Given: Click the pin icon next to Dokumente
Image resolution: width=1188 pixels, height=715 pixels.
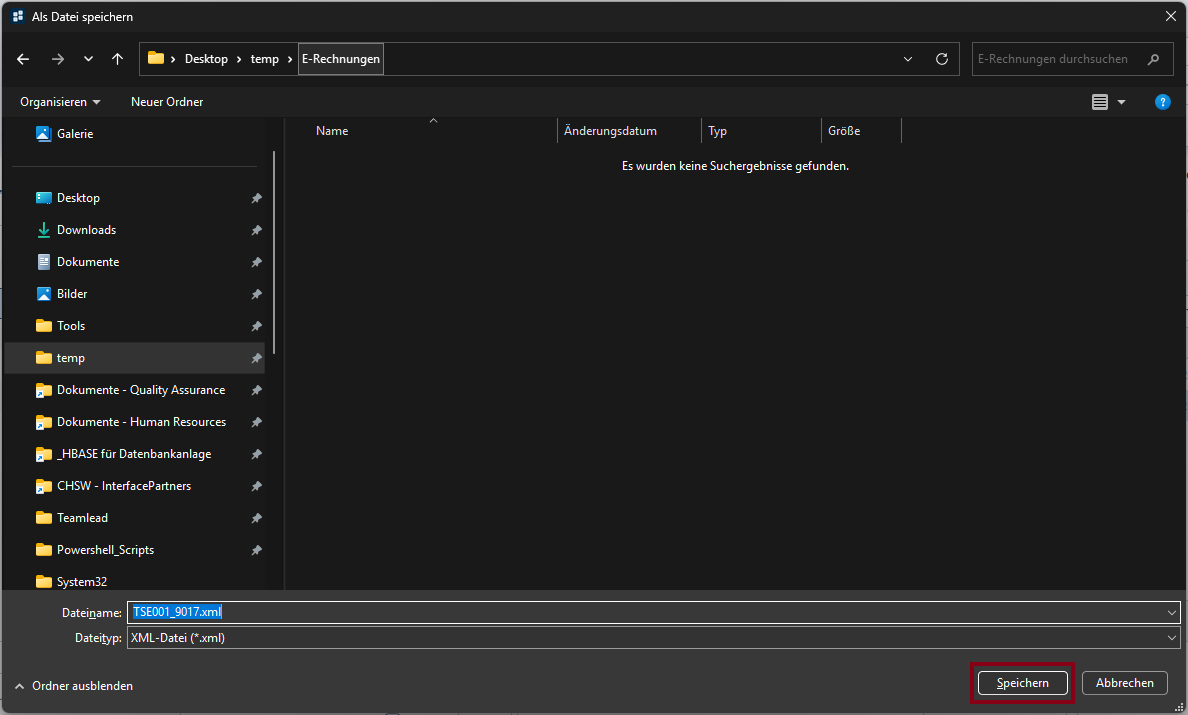Looking at the screenshot, I should coord(257,262).
